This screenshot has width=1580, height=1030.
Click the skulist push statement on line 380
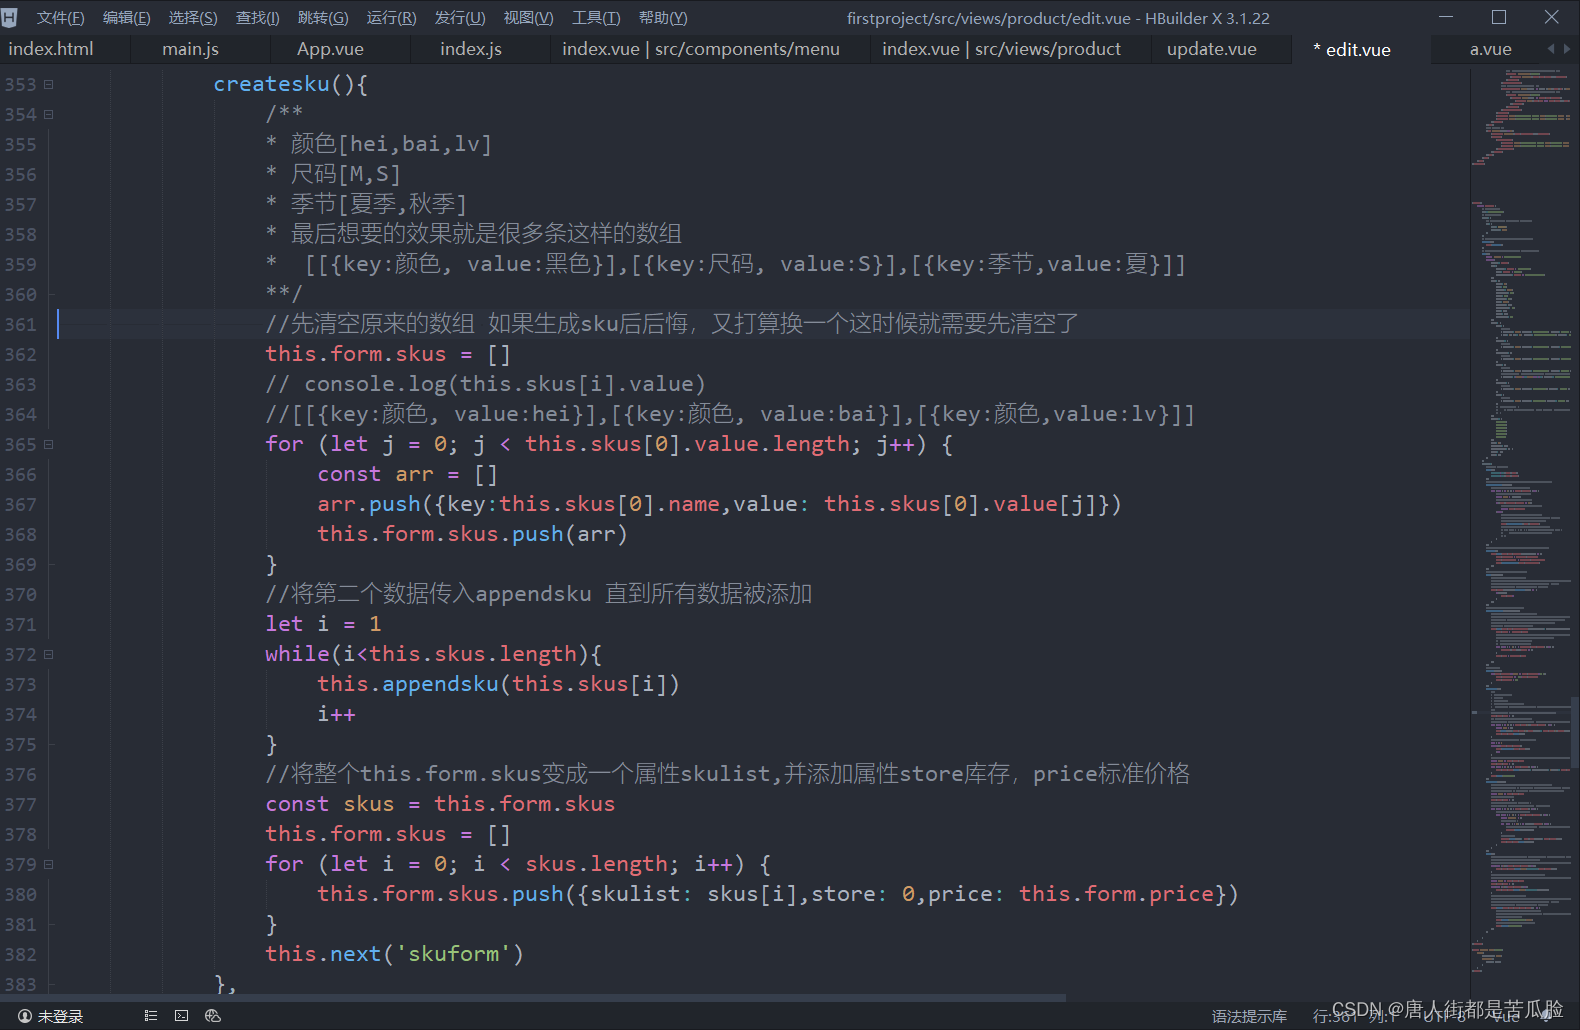coord(778,894)
